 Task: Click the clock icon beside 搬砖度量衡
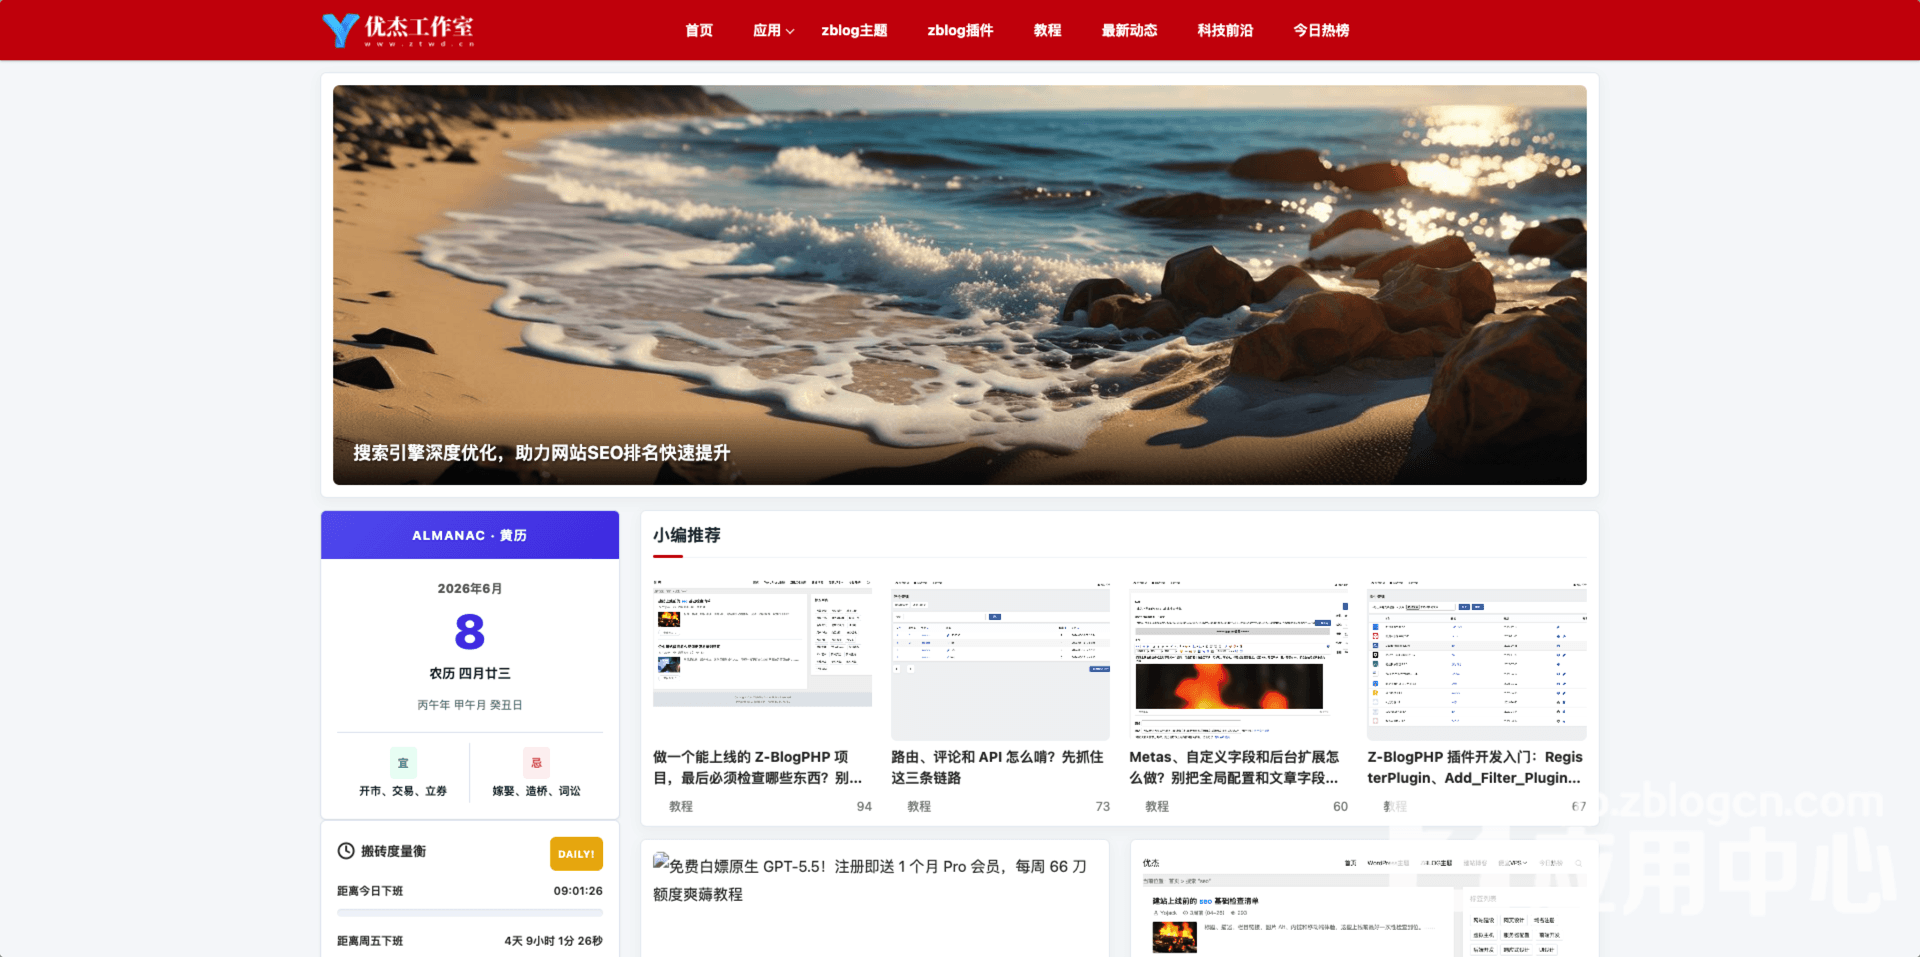[x=346, y=851]
